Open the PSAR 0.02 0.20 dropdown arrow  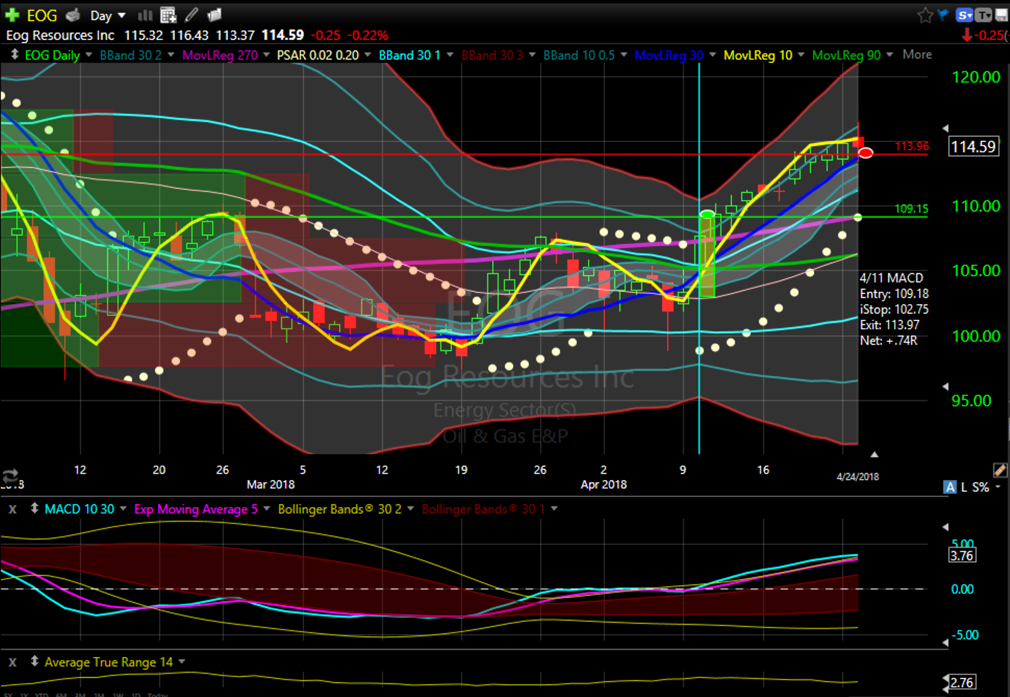(367, 55)
